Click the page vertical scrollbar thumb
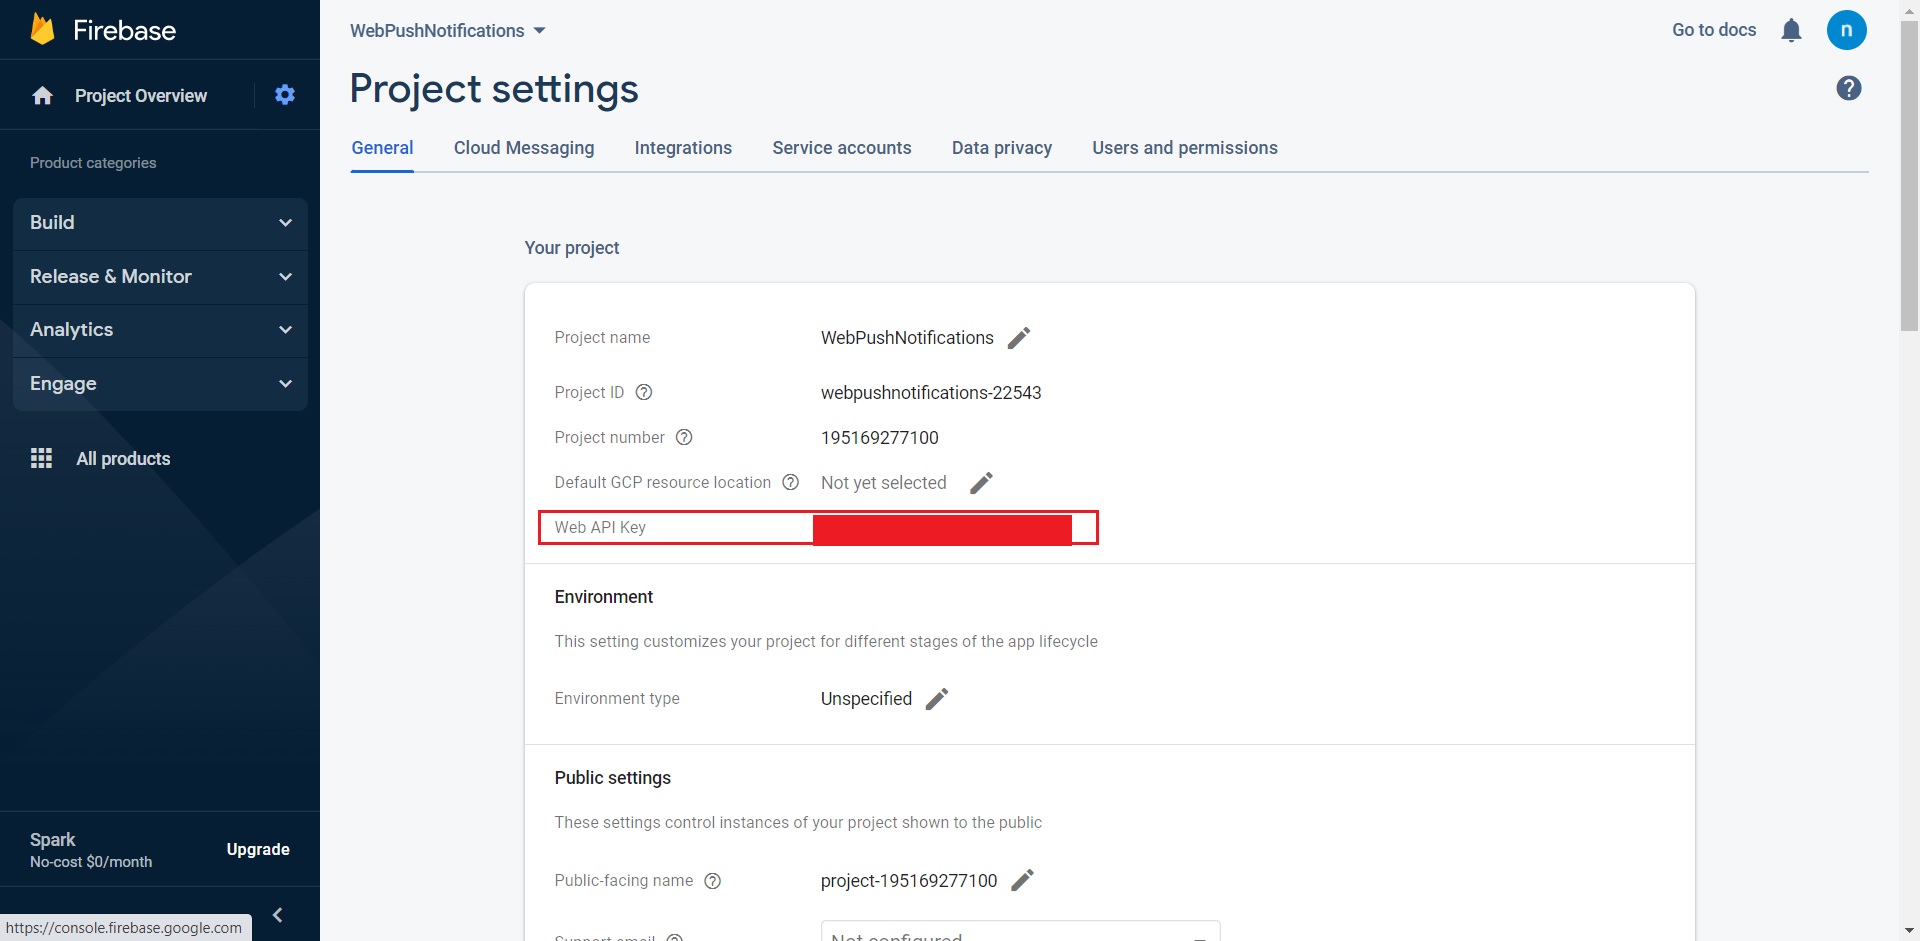Image resolution: width=1920 pixels, height=941 pixels. [x=1909, y=175]
